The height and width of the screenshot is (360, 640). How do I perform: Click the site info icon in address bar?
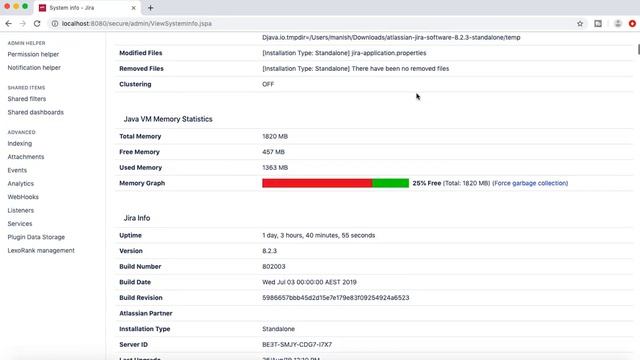pos(55,24)
